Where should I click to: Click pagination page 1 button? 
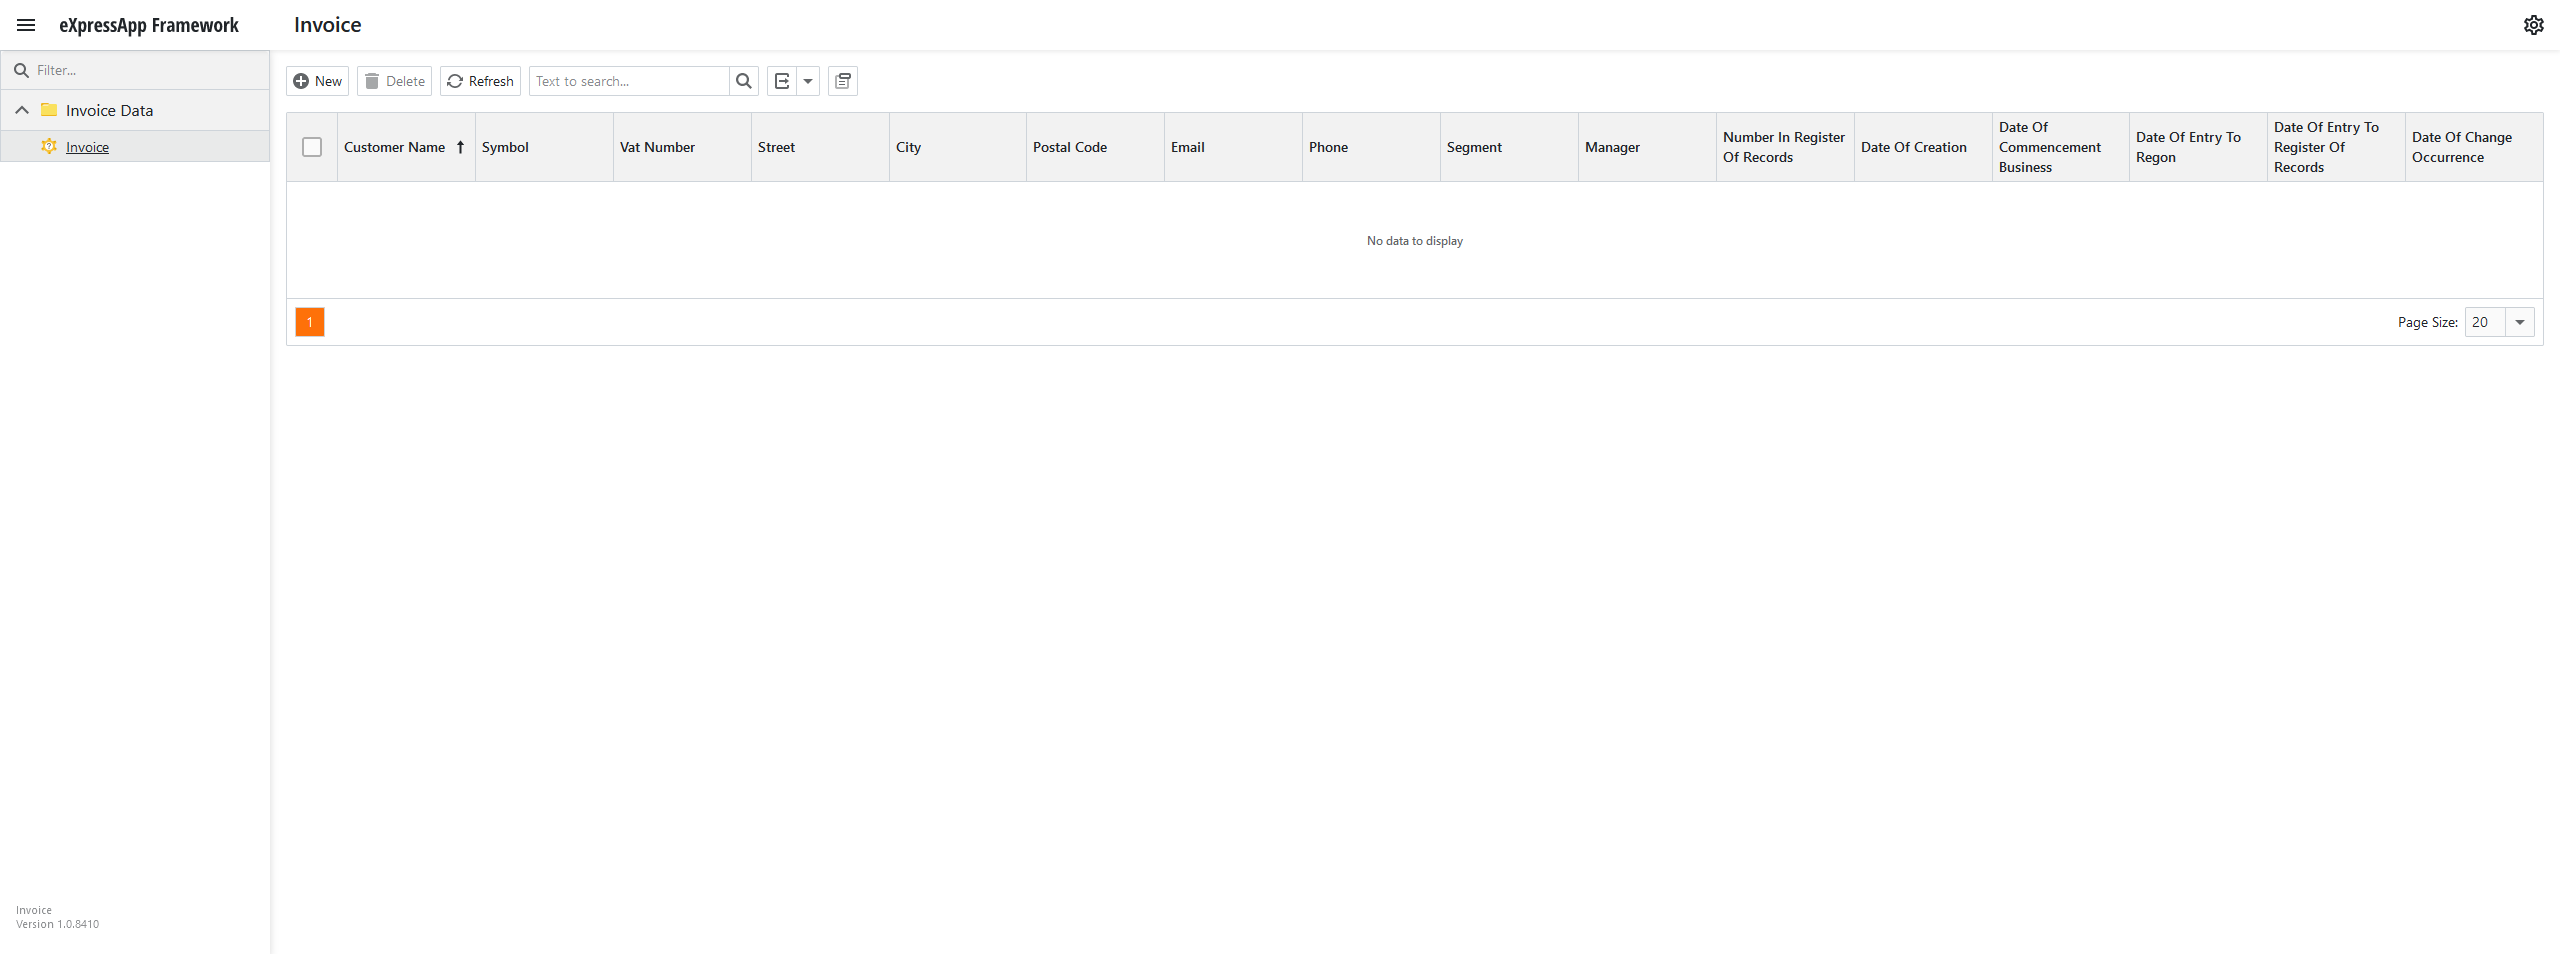coord(309,322)
